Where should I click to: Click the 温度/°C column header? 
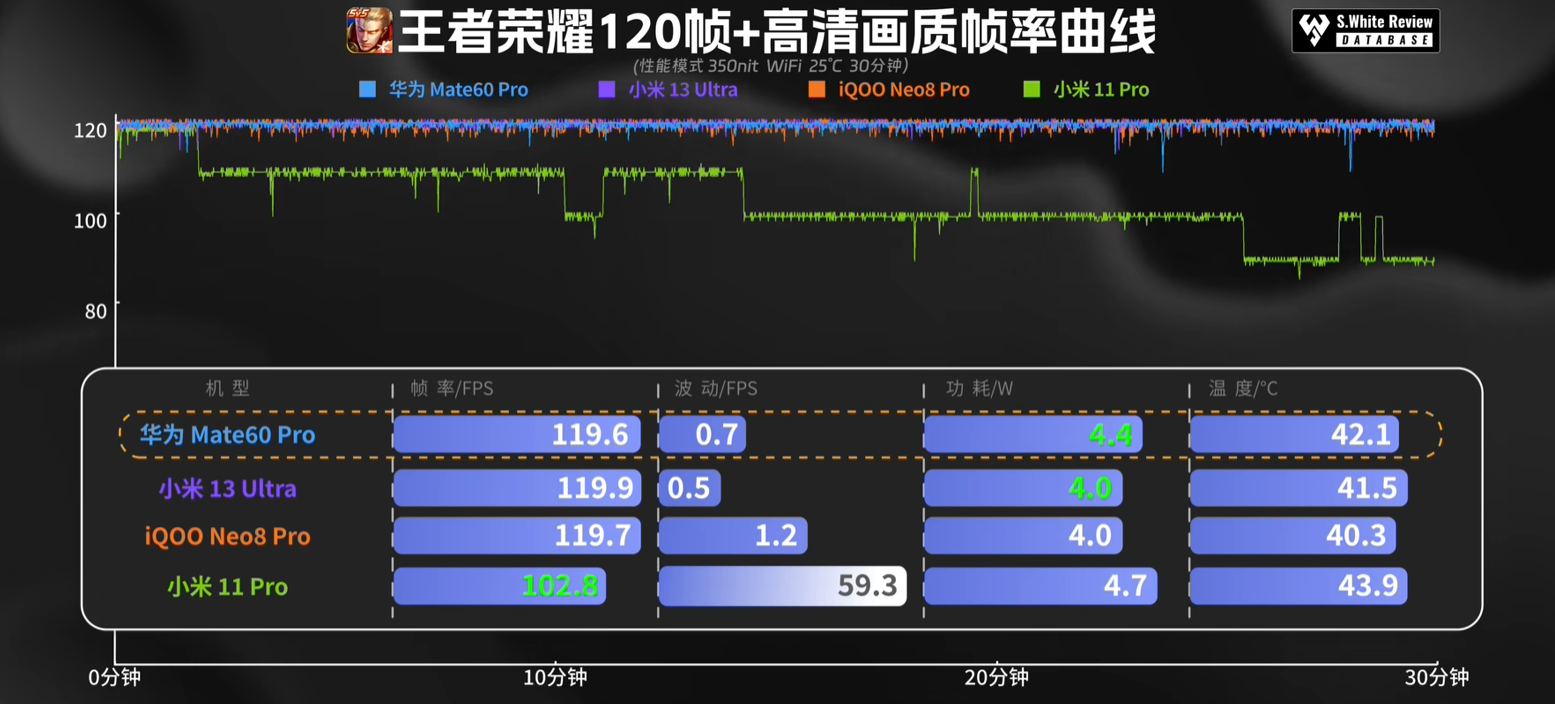(x=1243, y=388)
